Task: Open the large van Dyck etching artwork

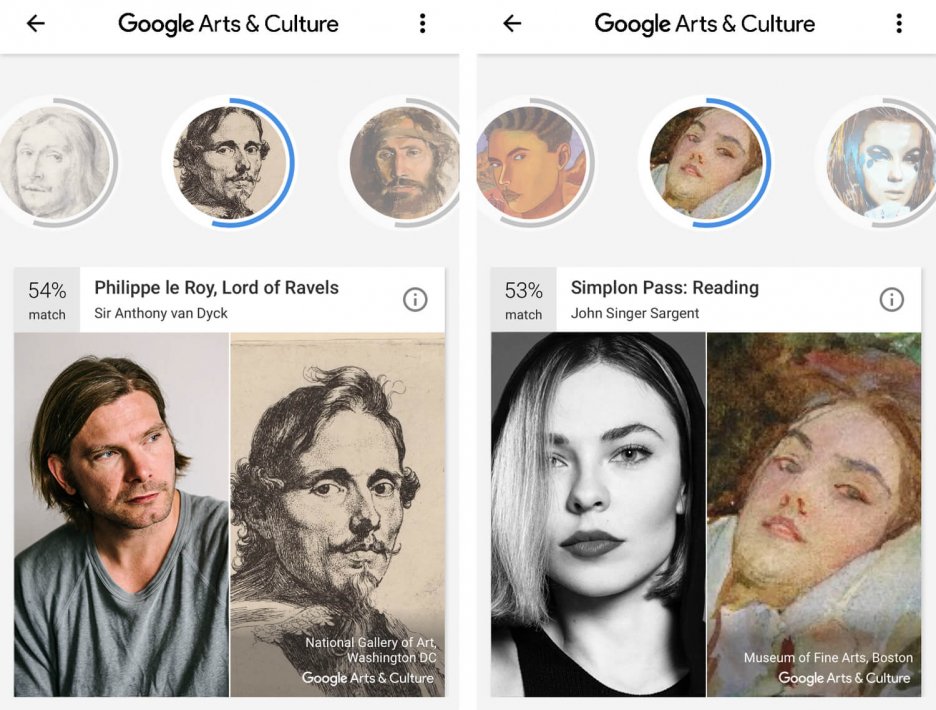Action: click(338, 515)
